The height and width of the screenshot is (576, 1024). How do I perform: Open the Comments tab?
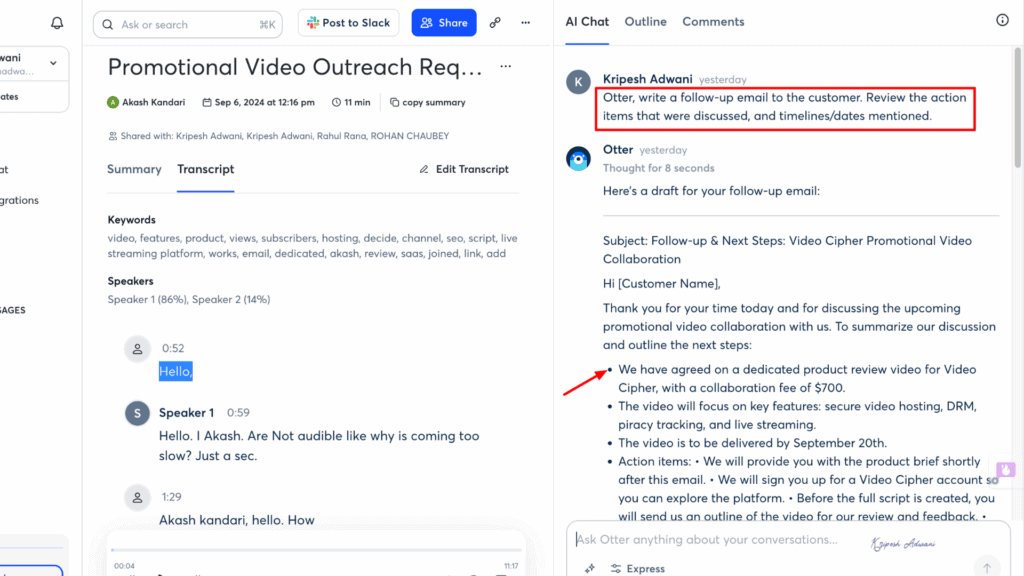coord(713,22)
